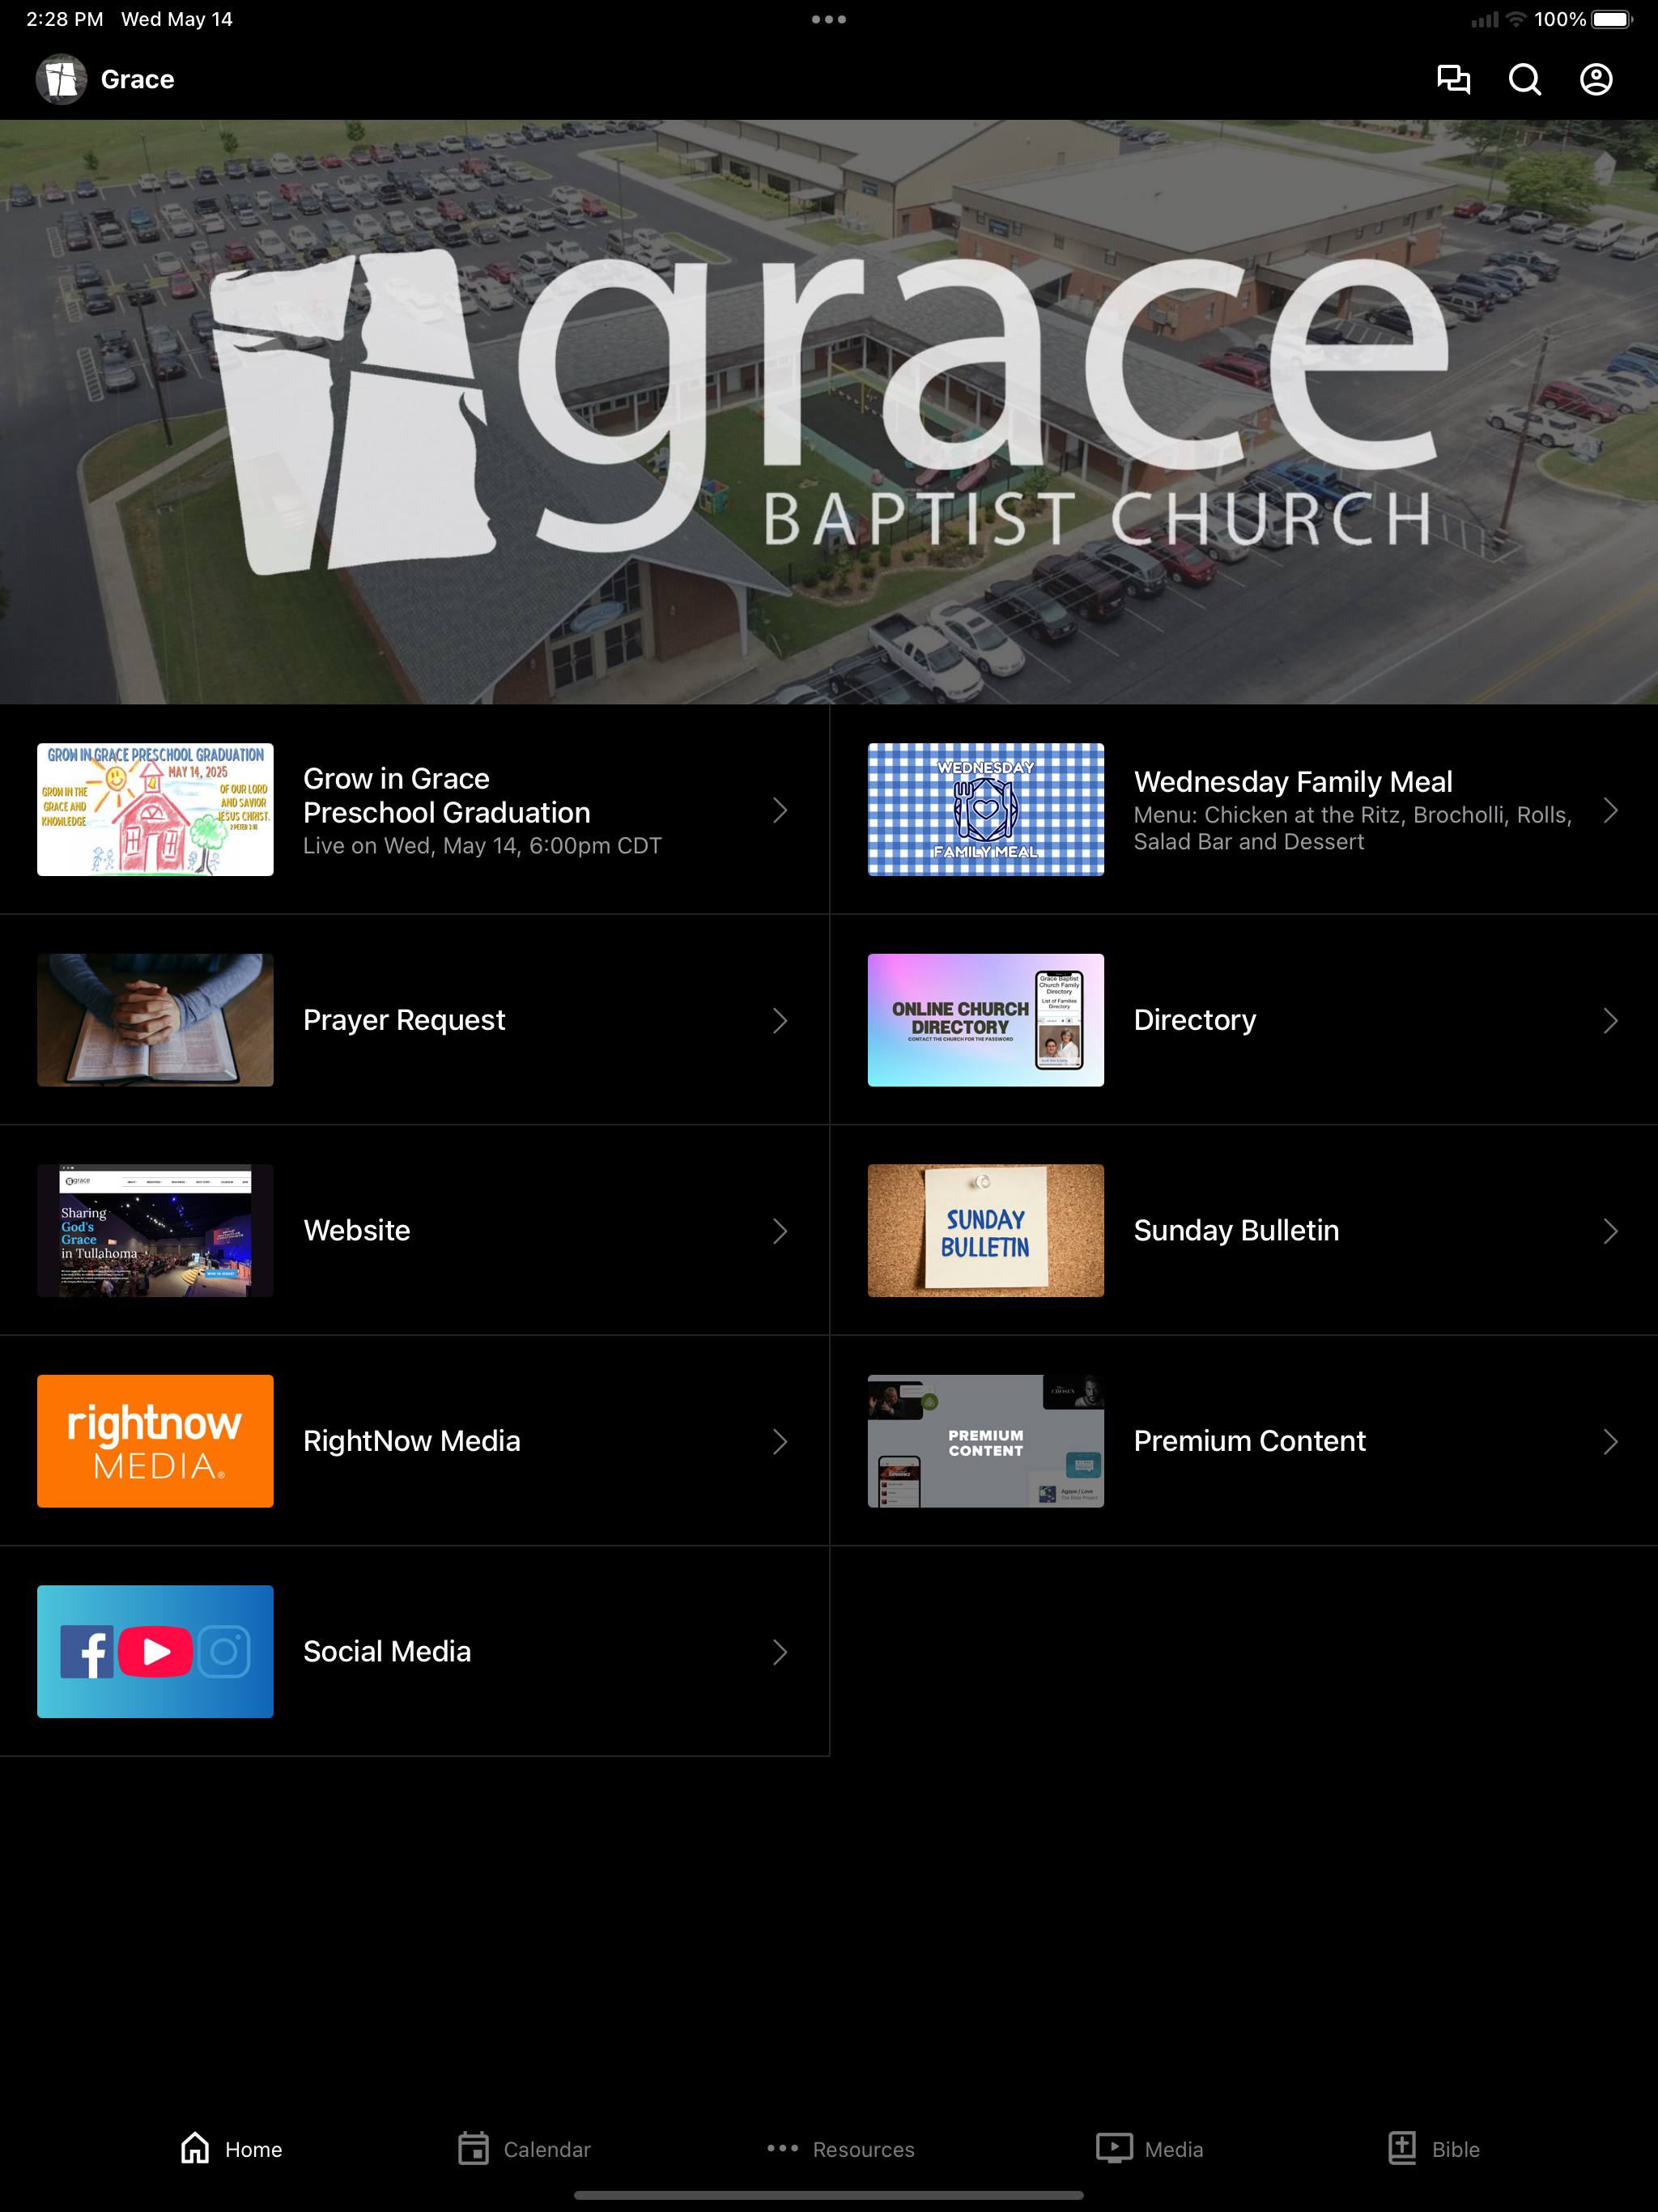
Task: Tap the Premium Content chevron
Action: pyautogui.click(x=1610, y=1442)
